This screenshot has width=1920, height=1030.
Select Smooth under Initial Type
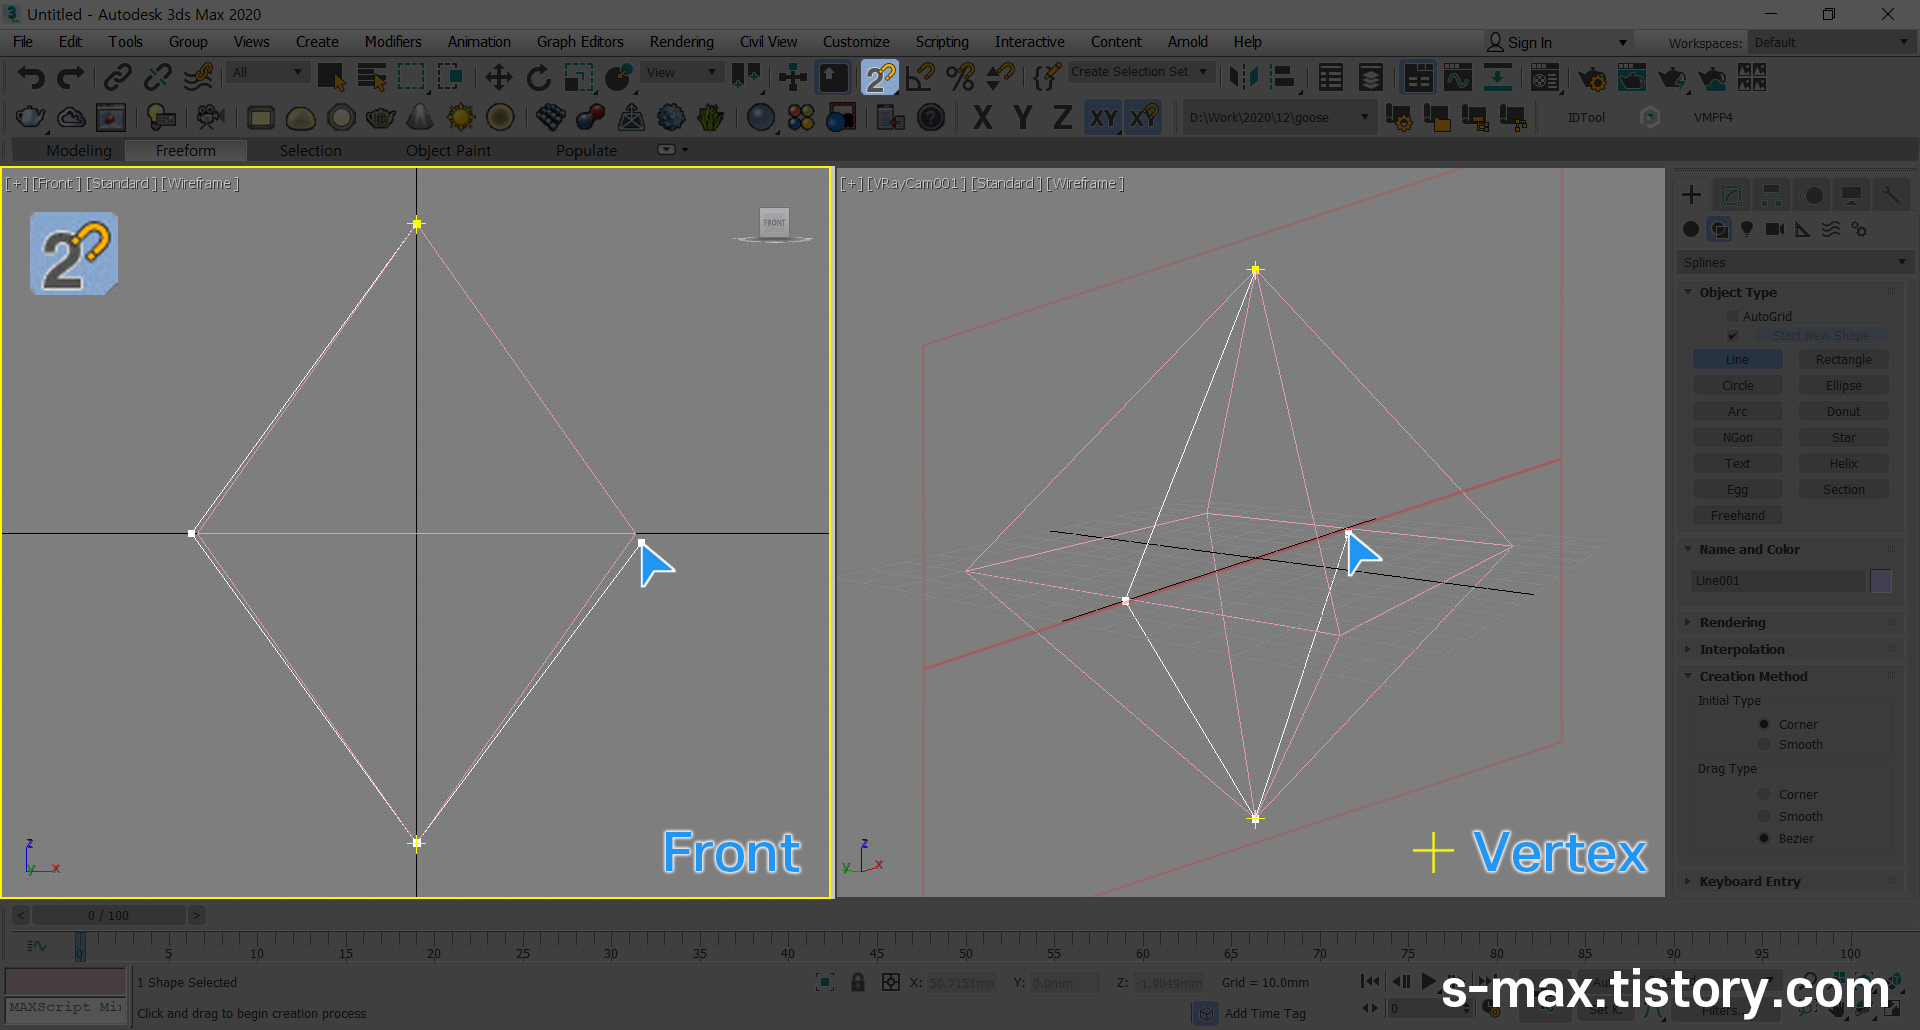click(x=1765, y=745)
